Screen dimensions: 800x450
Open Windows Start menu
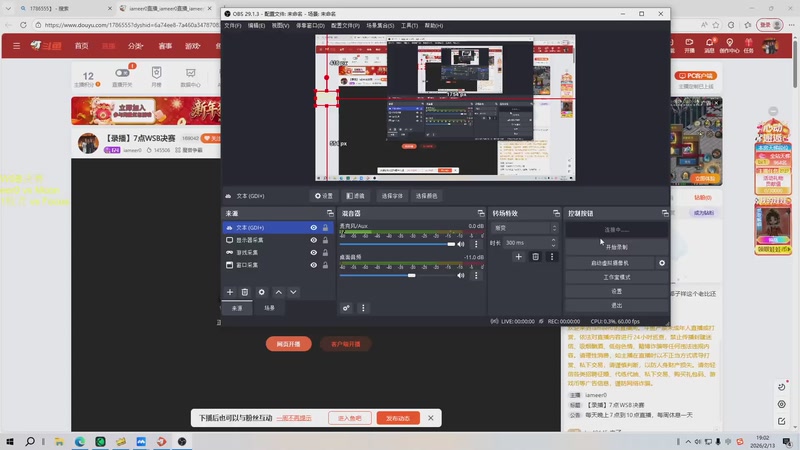9,441
